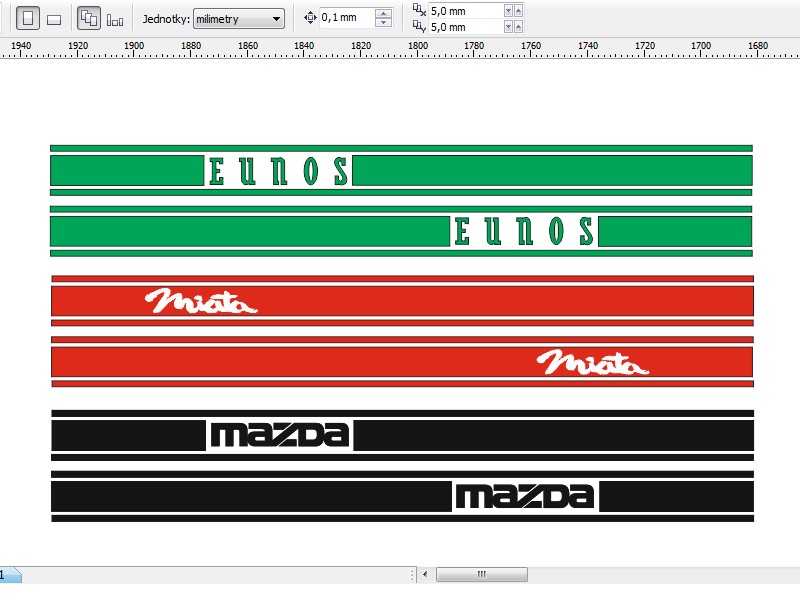Set page orientation to portrait
Viewport: 800px width, 600px height.
pyautogui.click(x=28, y=19)
